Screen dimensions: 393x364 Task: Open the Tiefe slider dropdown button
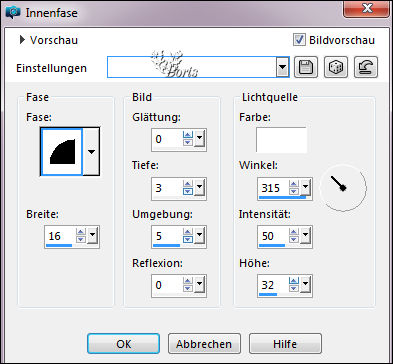click(199, 187)
